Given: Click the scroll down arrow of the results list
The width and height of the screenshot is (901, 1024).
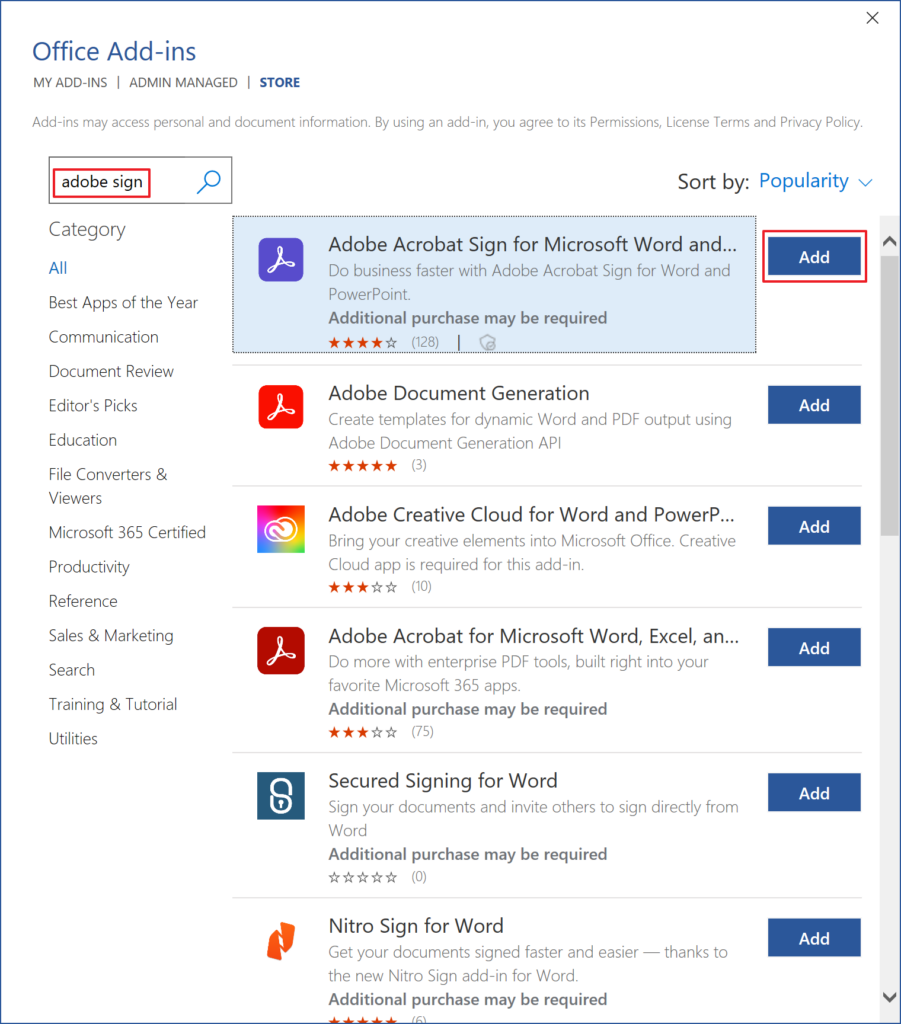Looking at the screenshot, I should [889, 997].
